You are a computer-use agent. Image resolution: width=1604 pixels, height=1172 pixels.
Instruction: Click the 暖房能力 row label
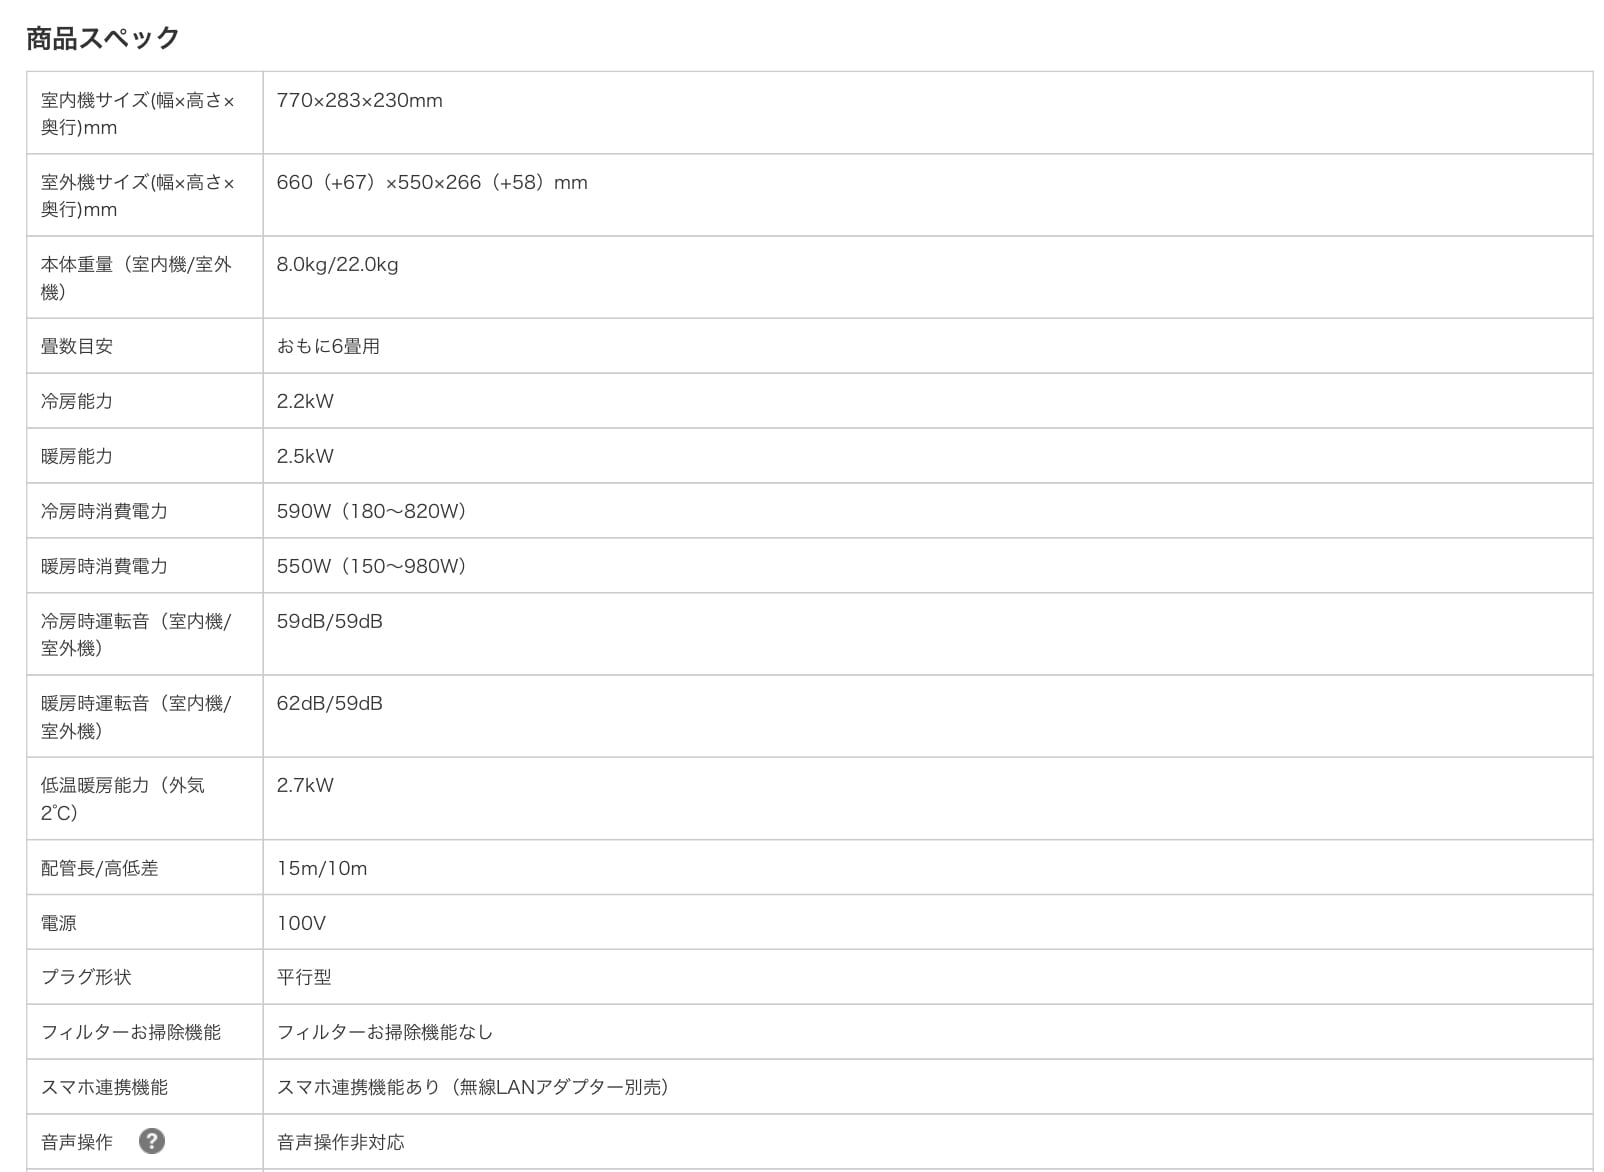pos(77,456)
